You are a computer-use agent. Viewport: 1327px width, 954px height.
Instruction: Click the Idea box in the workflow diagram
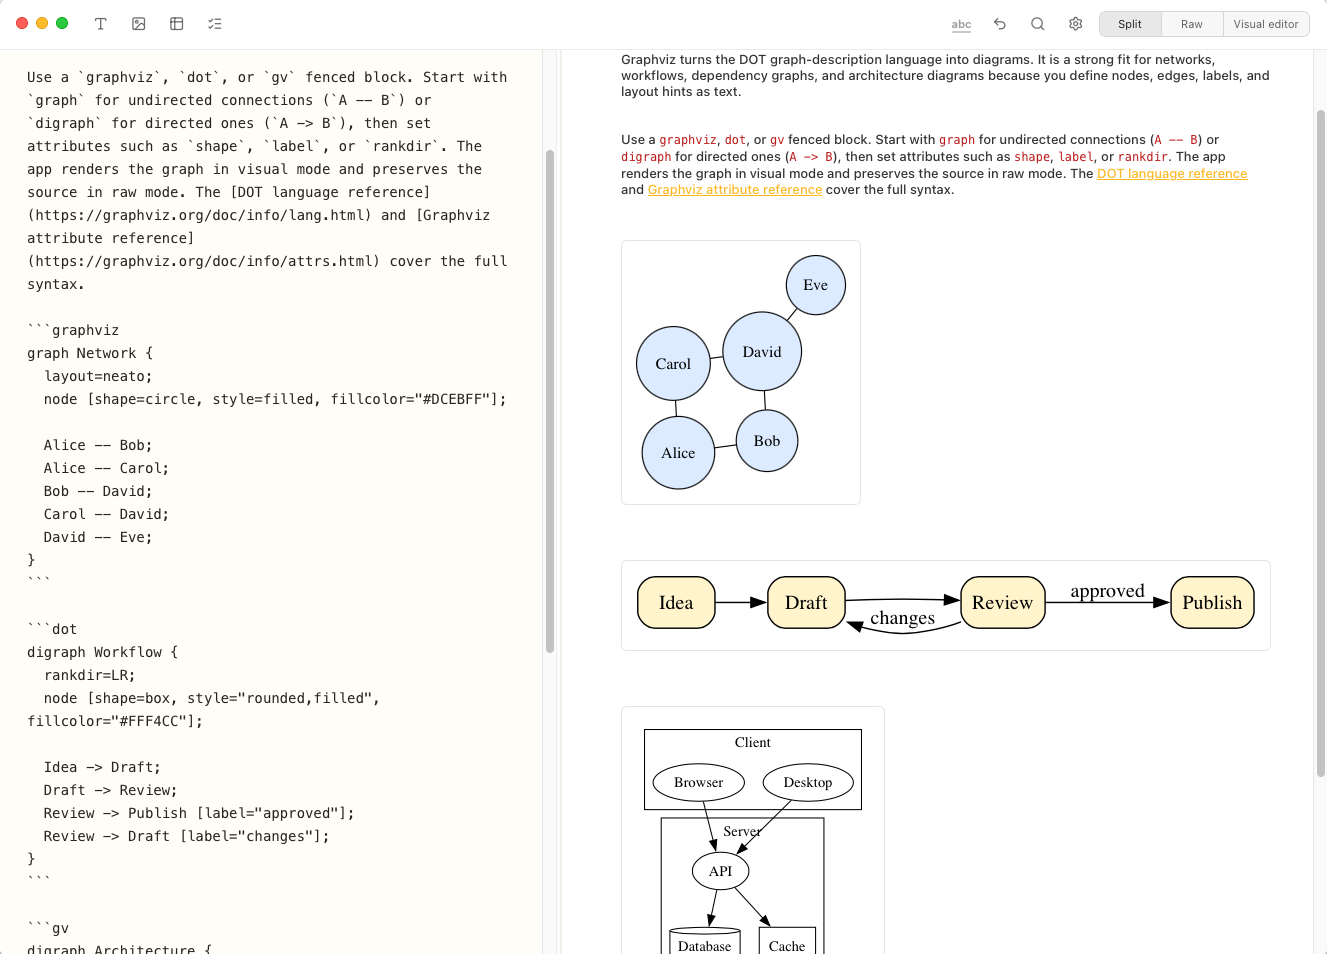pyautogui.click(x=676, y=603)
